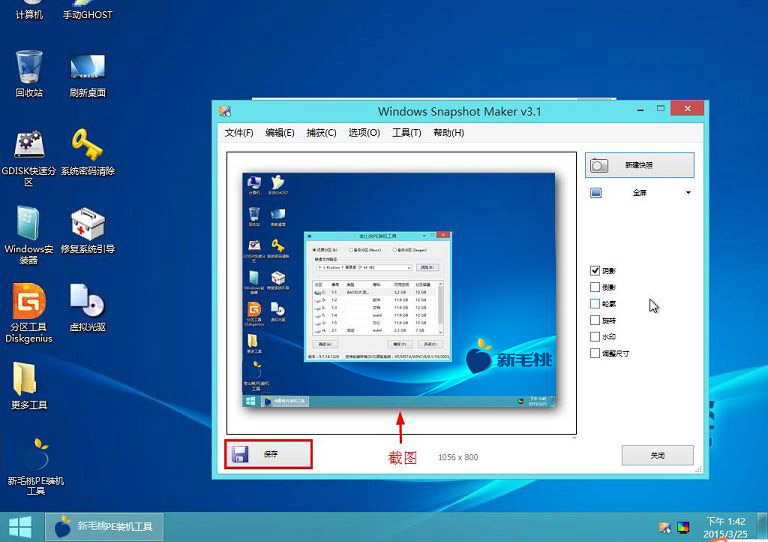Uncheck the 阴影 shadow checkbox
This screenshot has width=768, height=542.
pos(595,270)
